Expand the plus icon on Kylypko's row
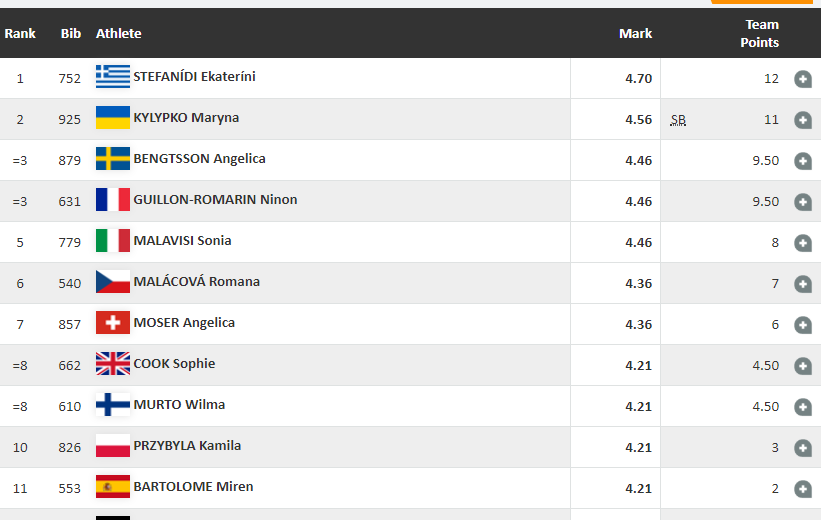The height and width of the screenshot is (520, 821). [802, 120]
